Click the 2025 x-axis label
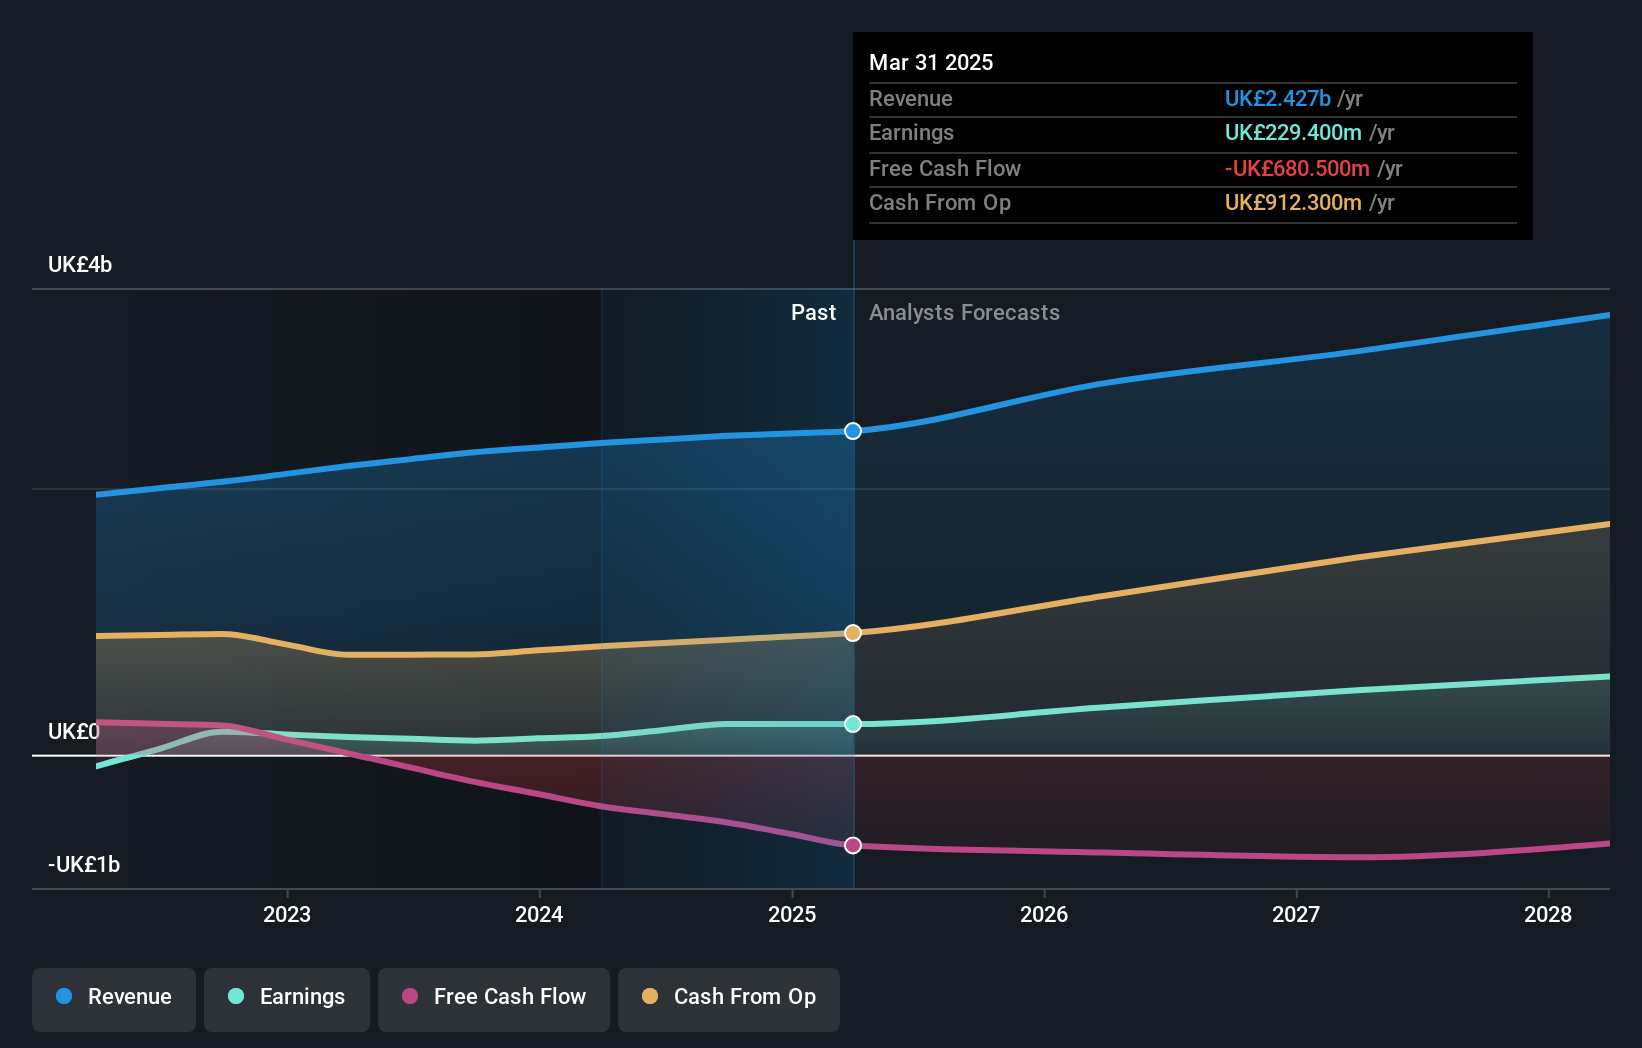The image size is (1642, 1048). point(792,914)
